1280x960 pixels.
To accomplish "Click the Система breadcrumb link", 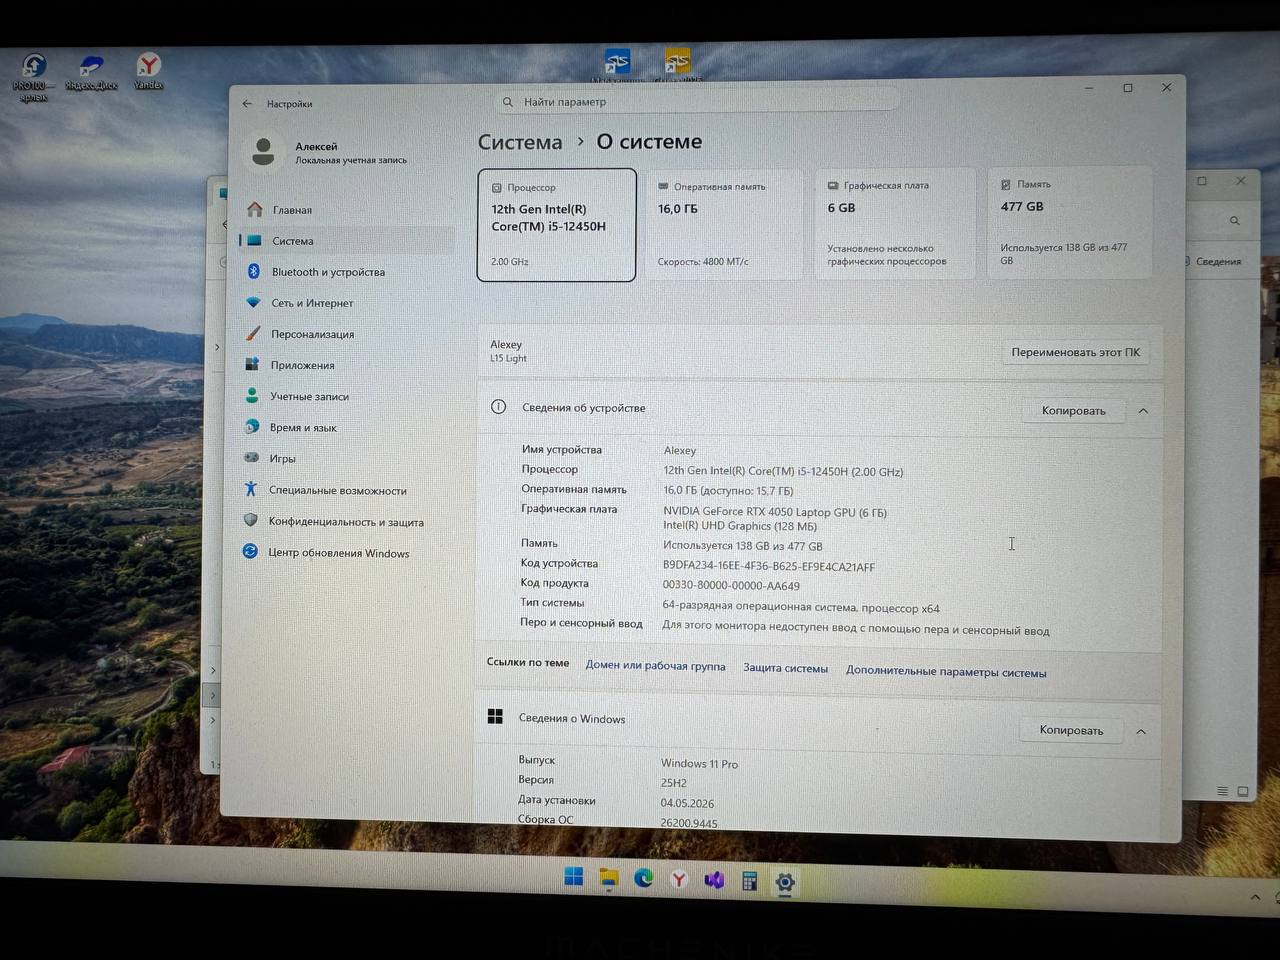I will pos(520,142).
